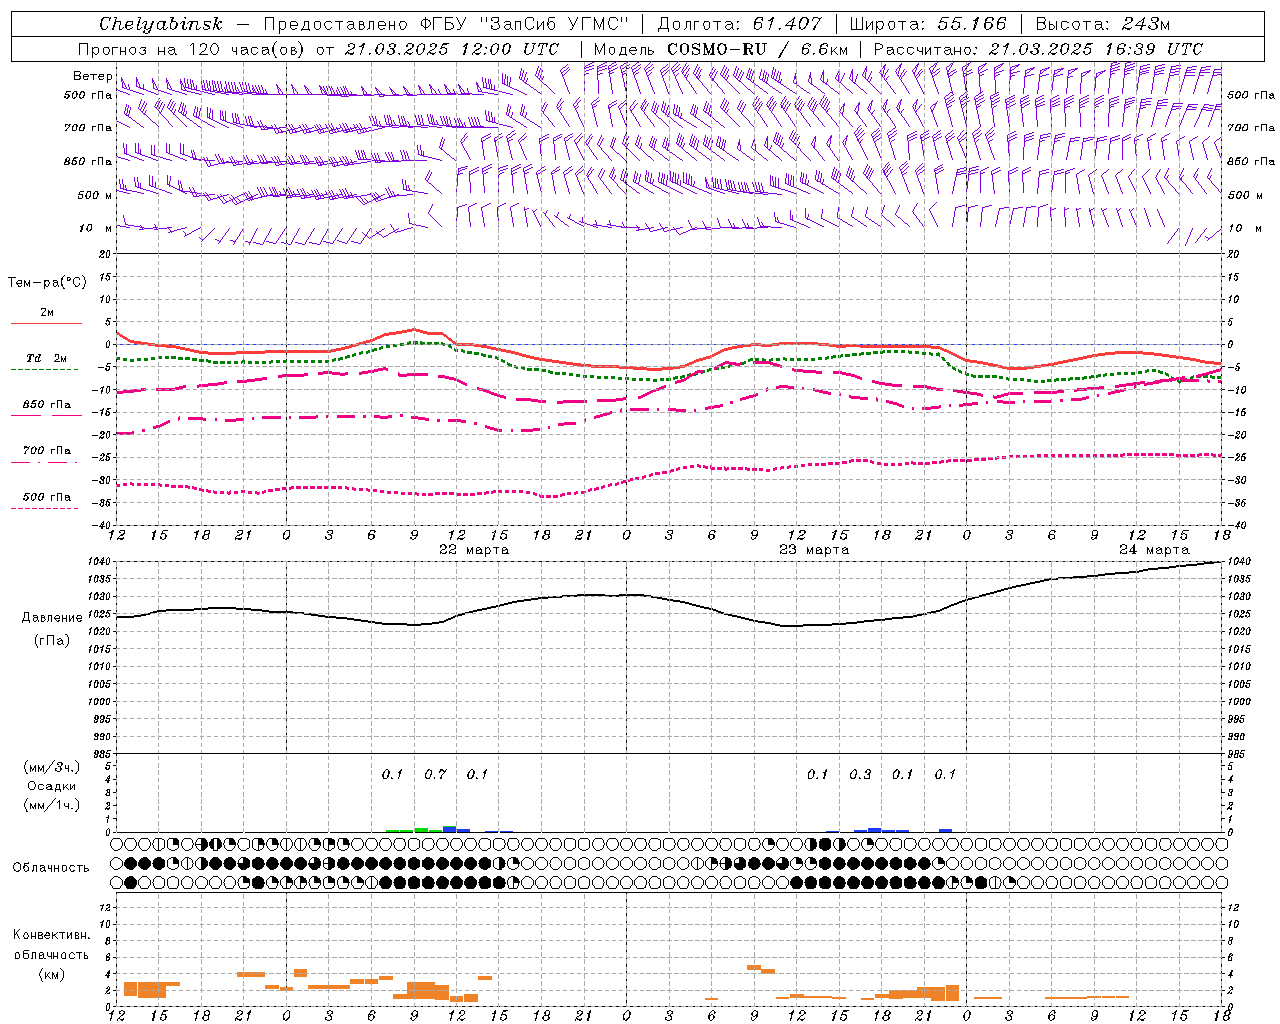Click the 'Ветер' wind panel label
1280x1024 pixels.
[92, 76]
